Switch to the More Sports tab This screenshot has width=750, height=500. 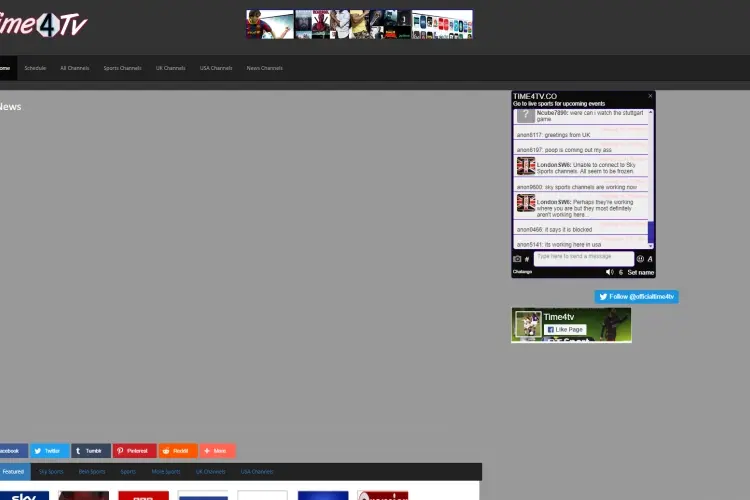click(166, 472)
